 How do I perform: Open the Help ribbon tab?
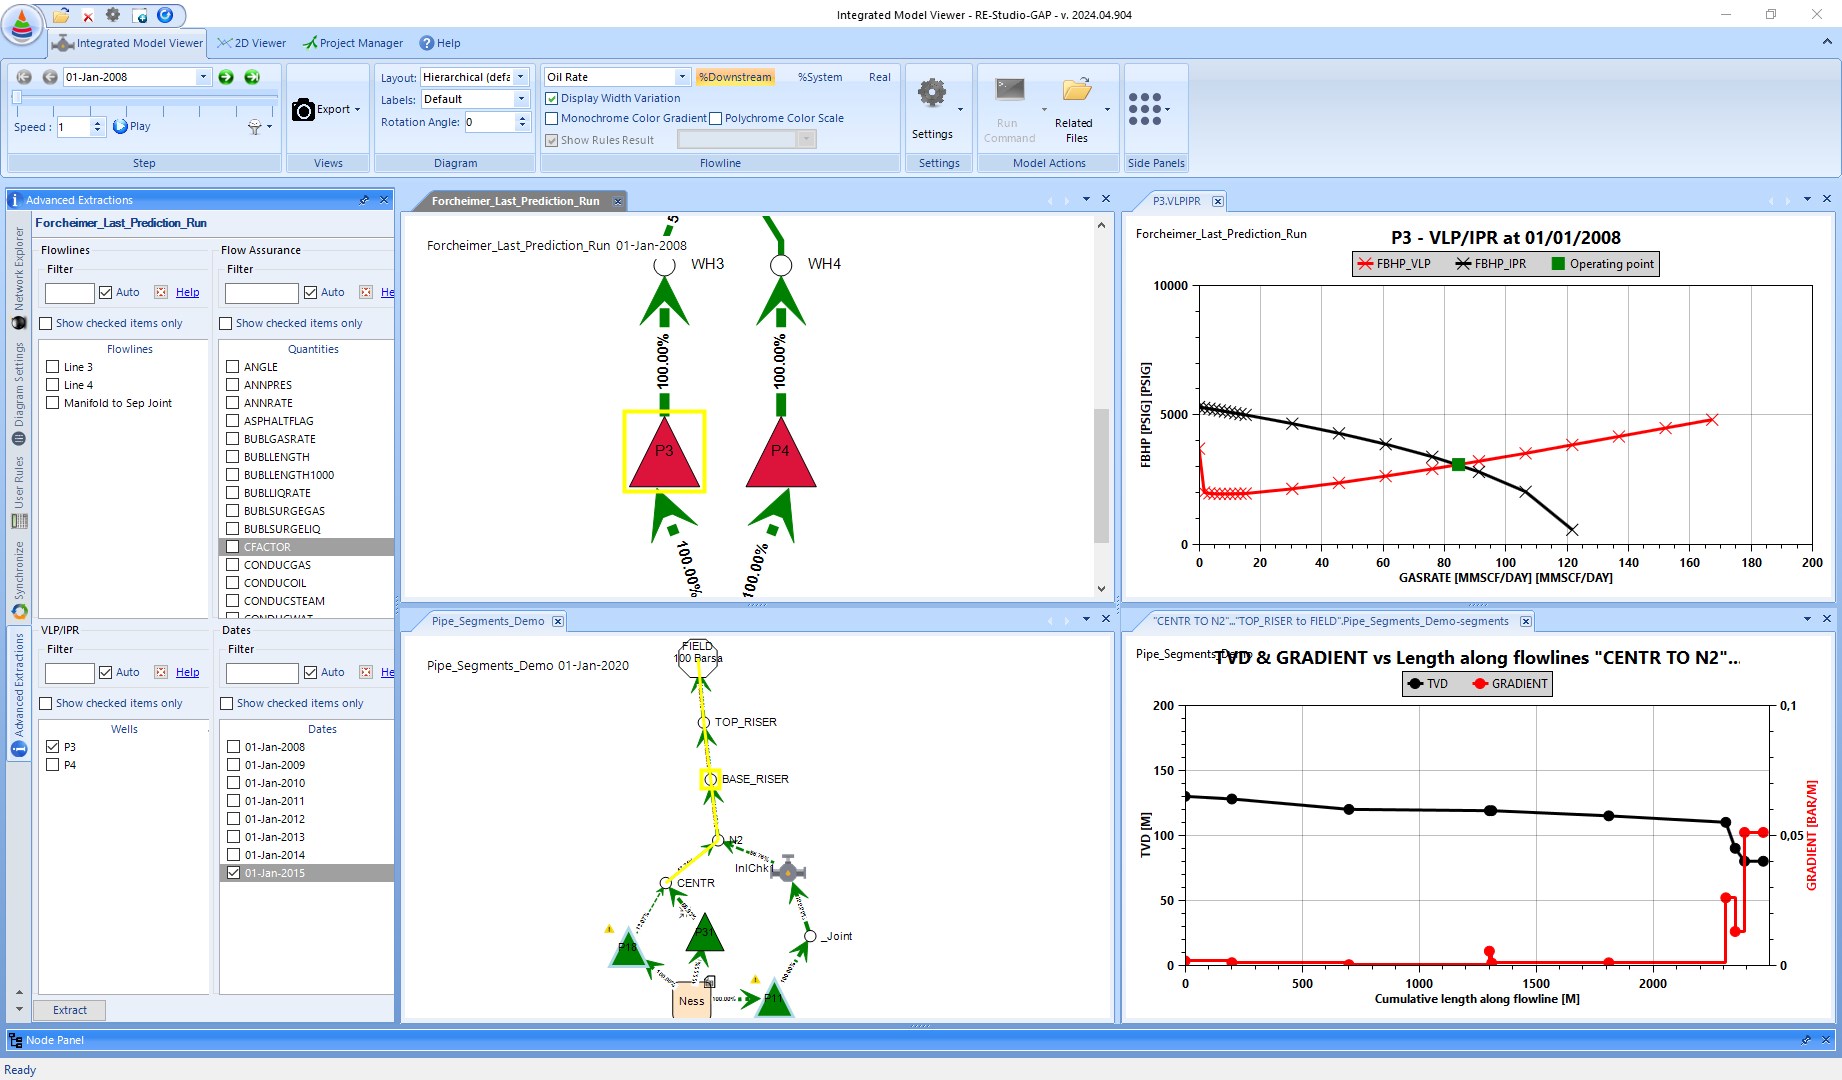[x=440, y=43]
